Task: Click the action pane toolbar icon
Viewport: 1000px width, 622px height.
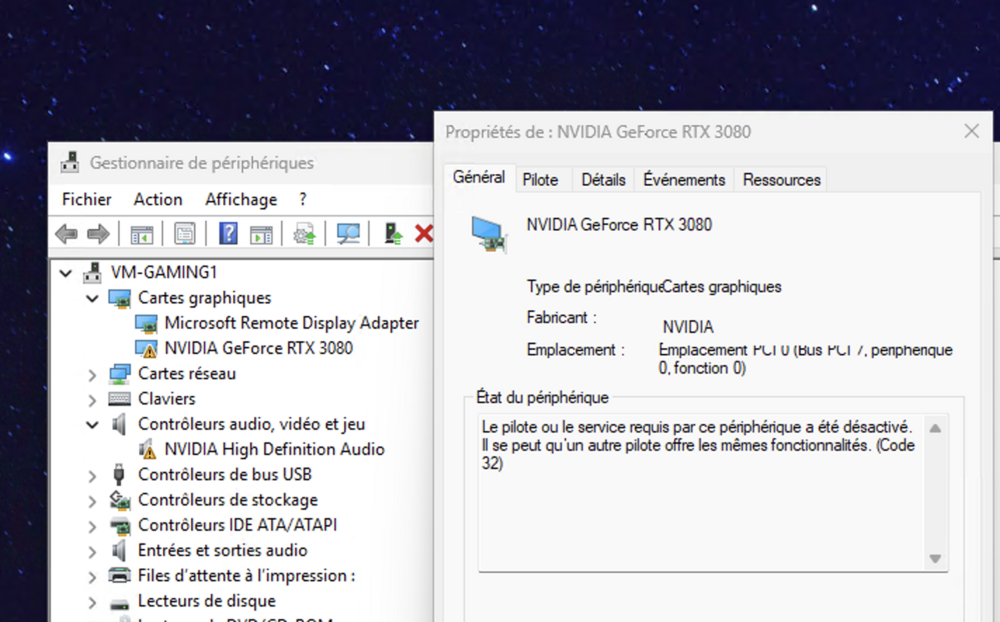Action: tap(261, 234)
